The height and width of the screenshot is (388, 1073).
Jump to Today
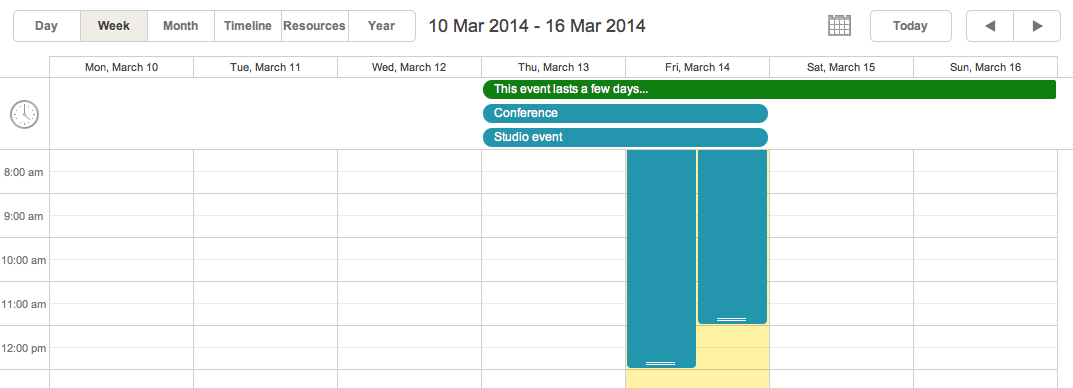click(x=910, y=26)
